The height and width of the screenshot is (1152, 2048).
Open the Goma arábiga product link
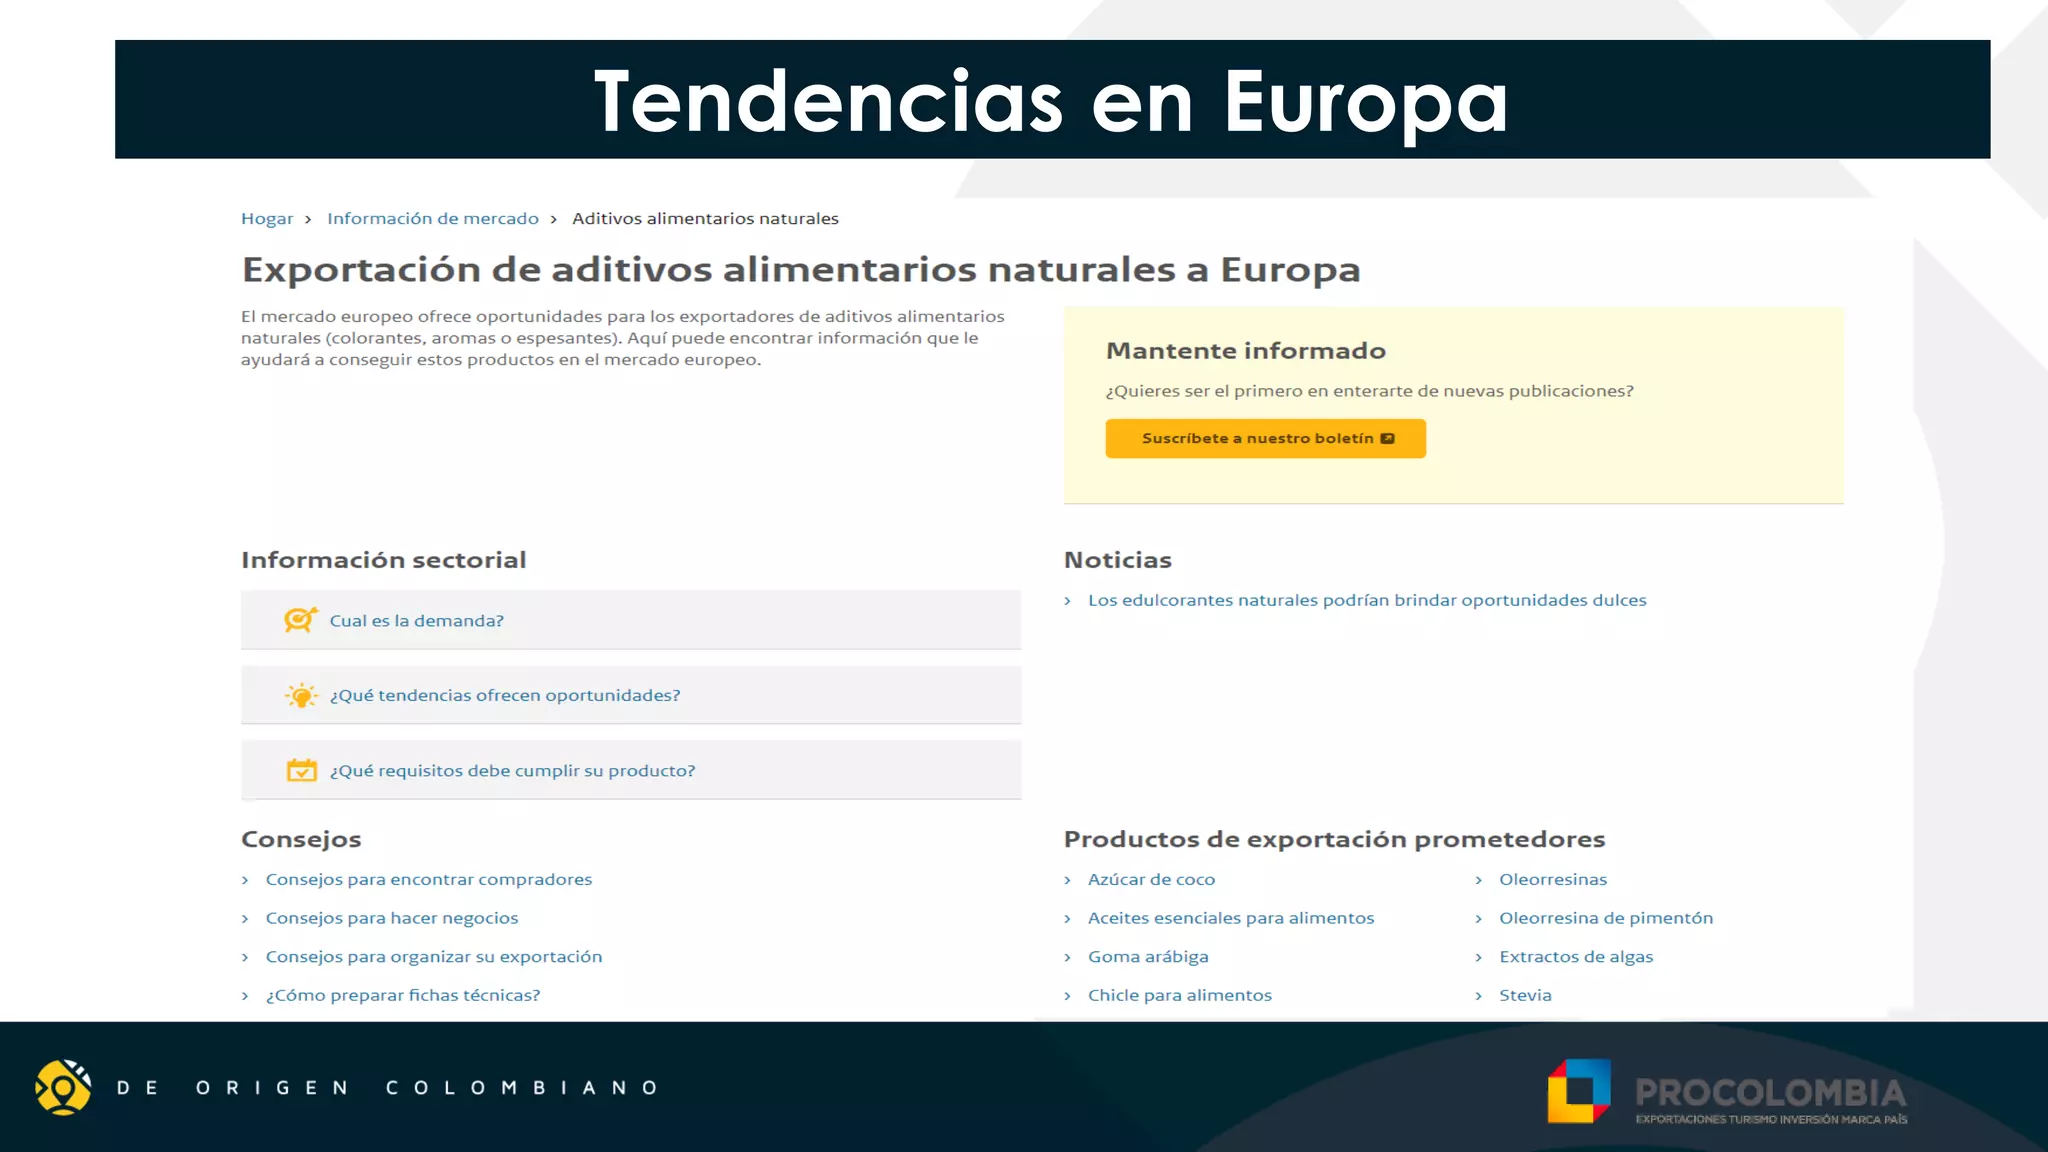pyautogui.click(x=1148, y=957)
